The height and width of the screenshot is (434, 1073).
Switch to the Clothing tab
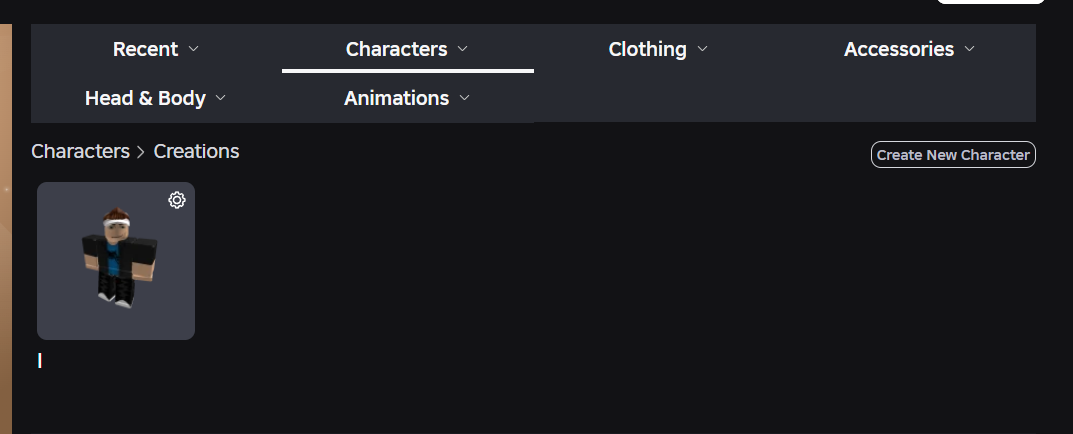[x=647, y=49]
